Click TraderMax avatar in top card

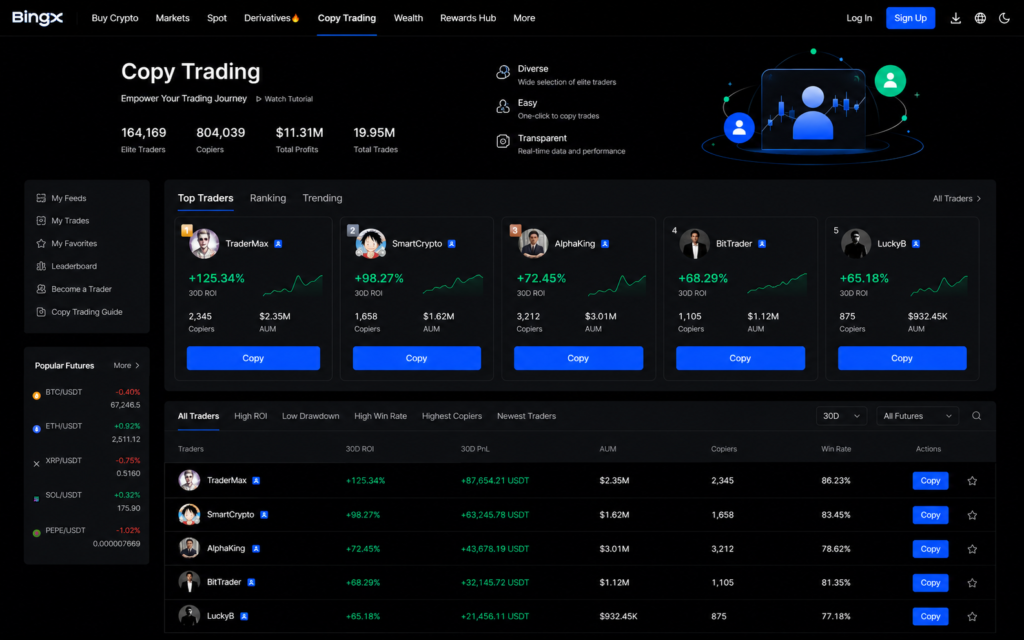204,244
